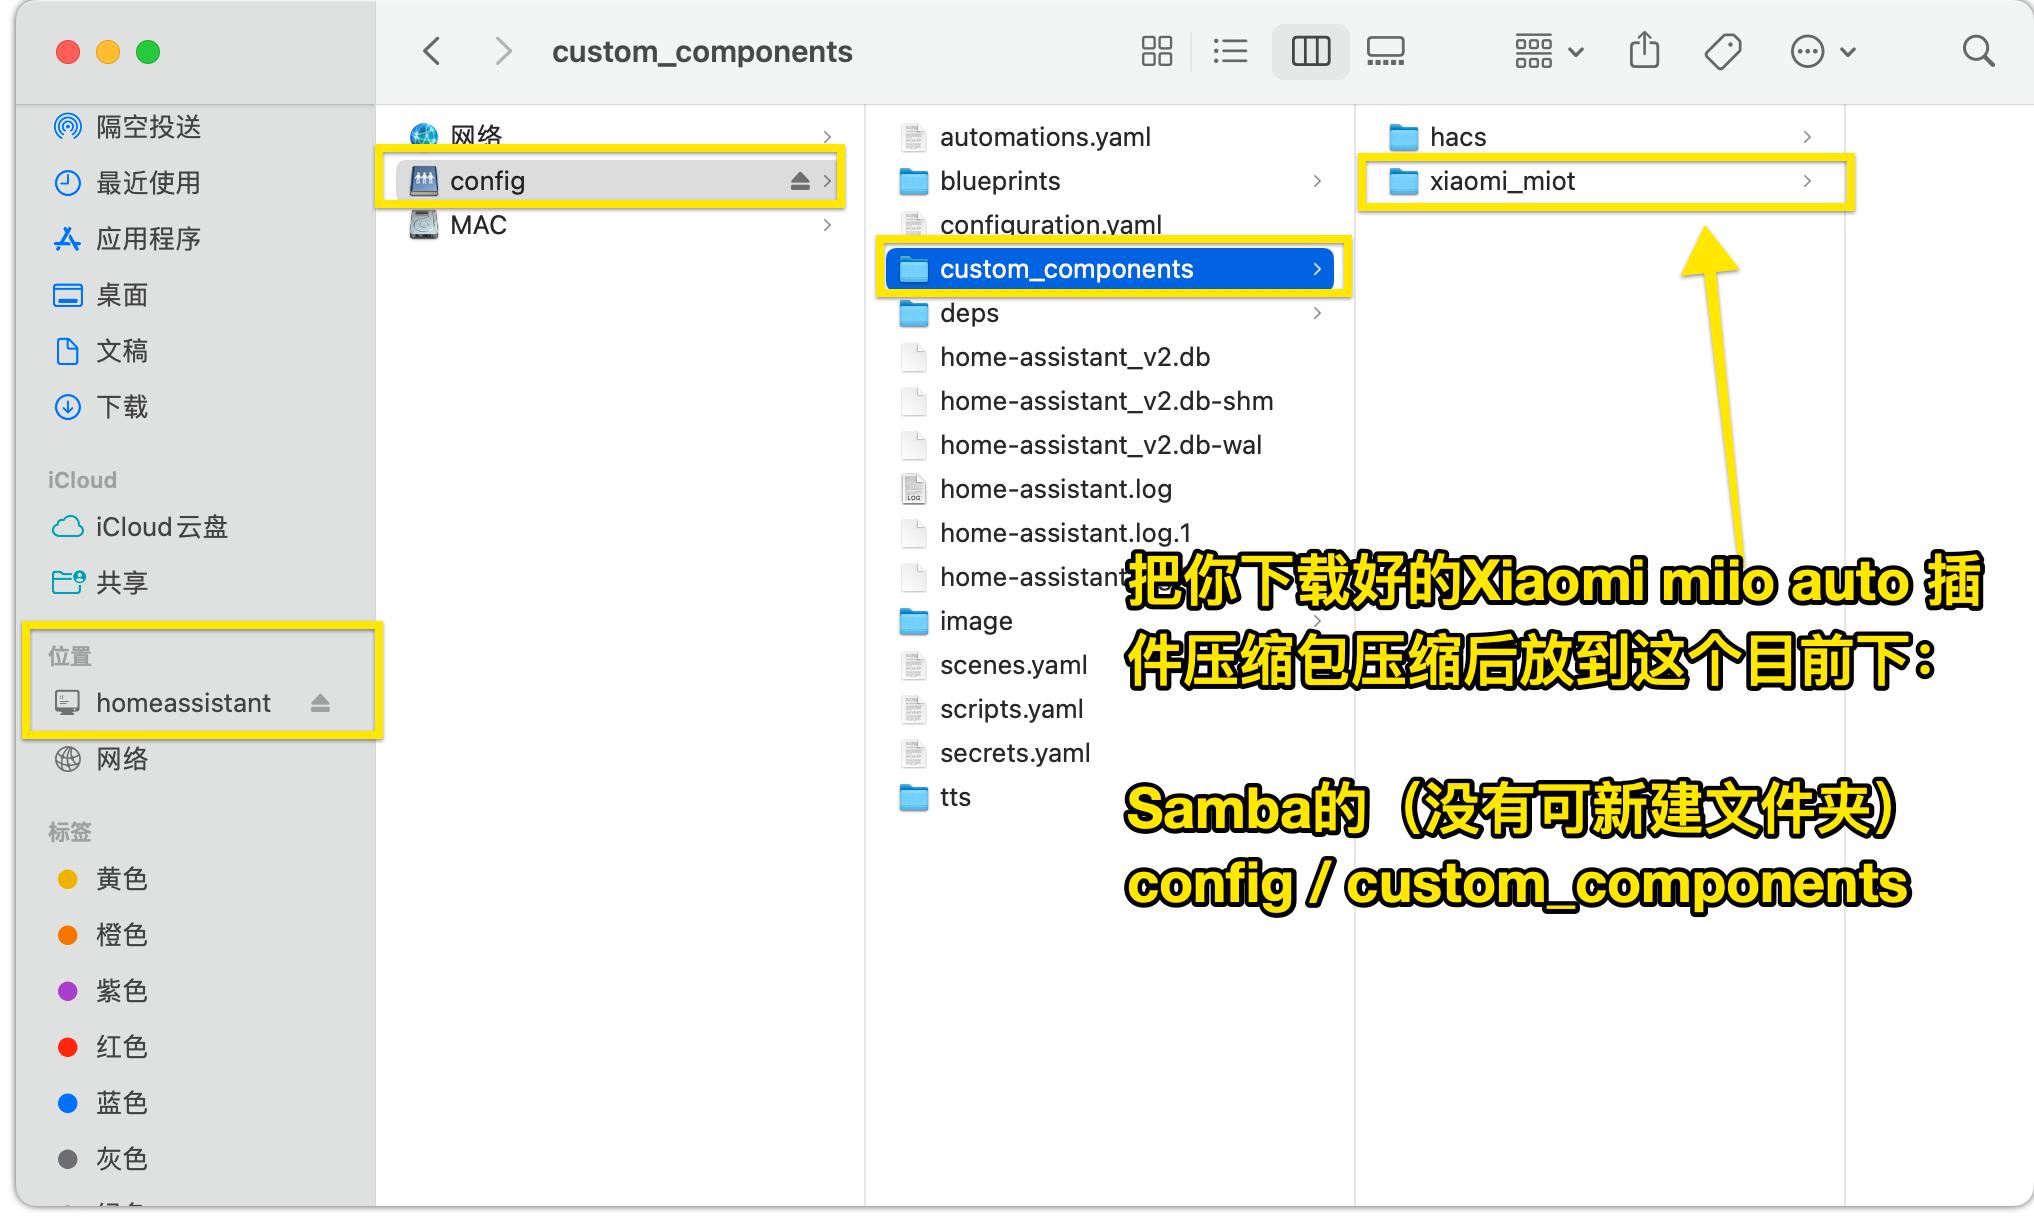Open the Share toolbar button
The height and width of the screenshot is (1222, 2034).
click(x=1644, y=51)
